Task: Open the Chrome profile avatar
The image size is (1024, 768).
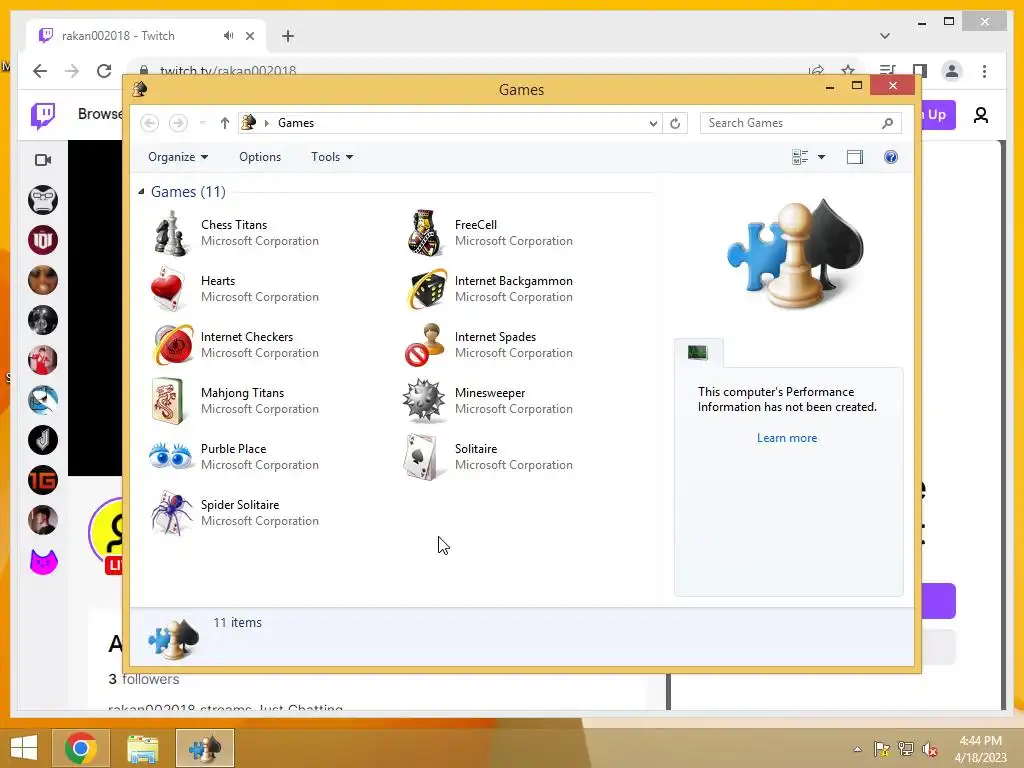Action: (x=952, y=71)
